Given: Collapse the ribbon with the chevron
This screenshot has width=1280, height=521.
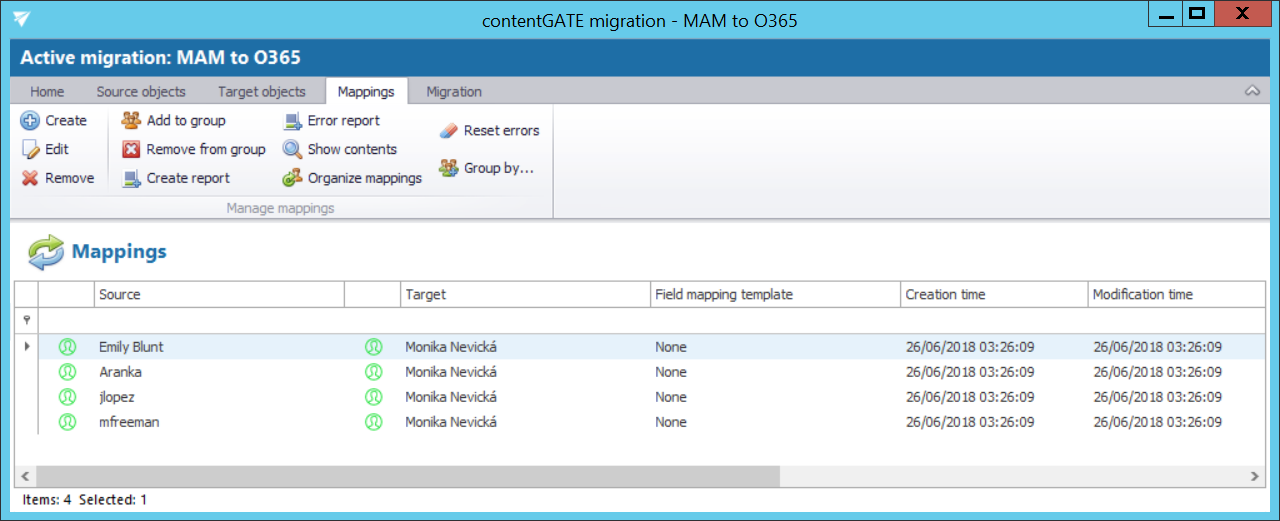Looking at the screenshot, I should pyautogui.click(x=1252, y=91).
